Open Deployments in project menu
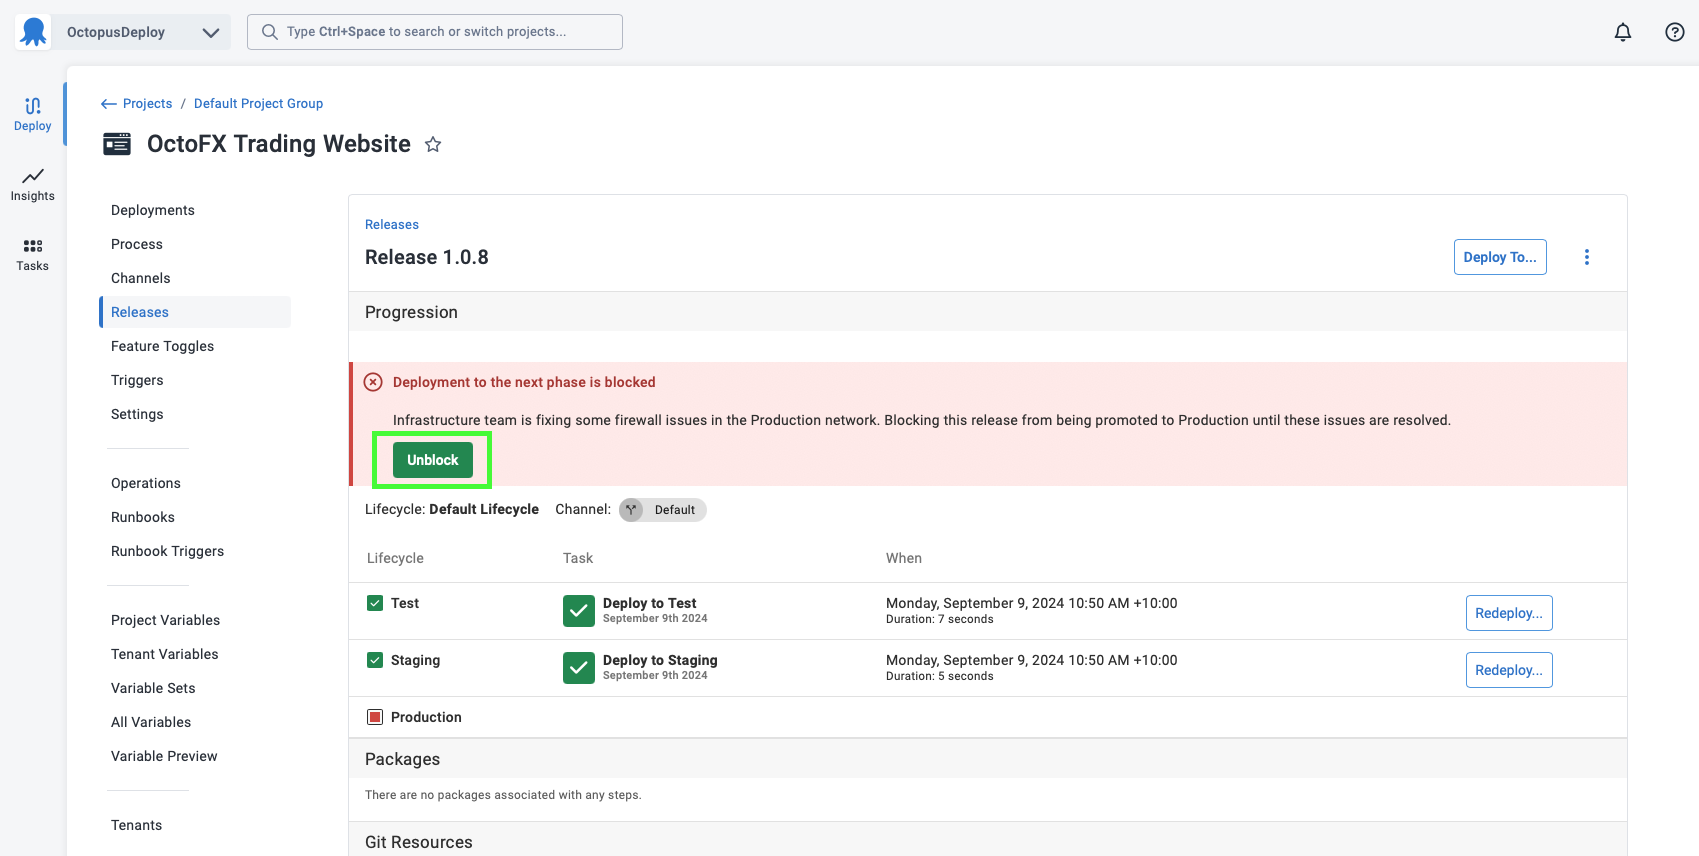This screenshot has height=856, width=1699. 153,210
